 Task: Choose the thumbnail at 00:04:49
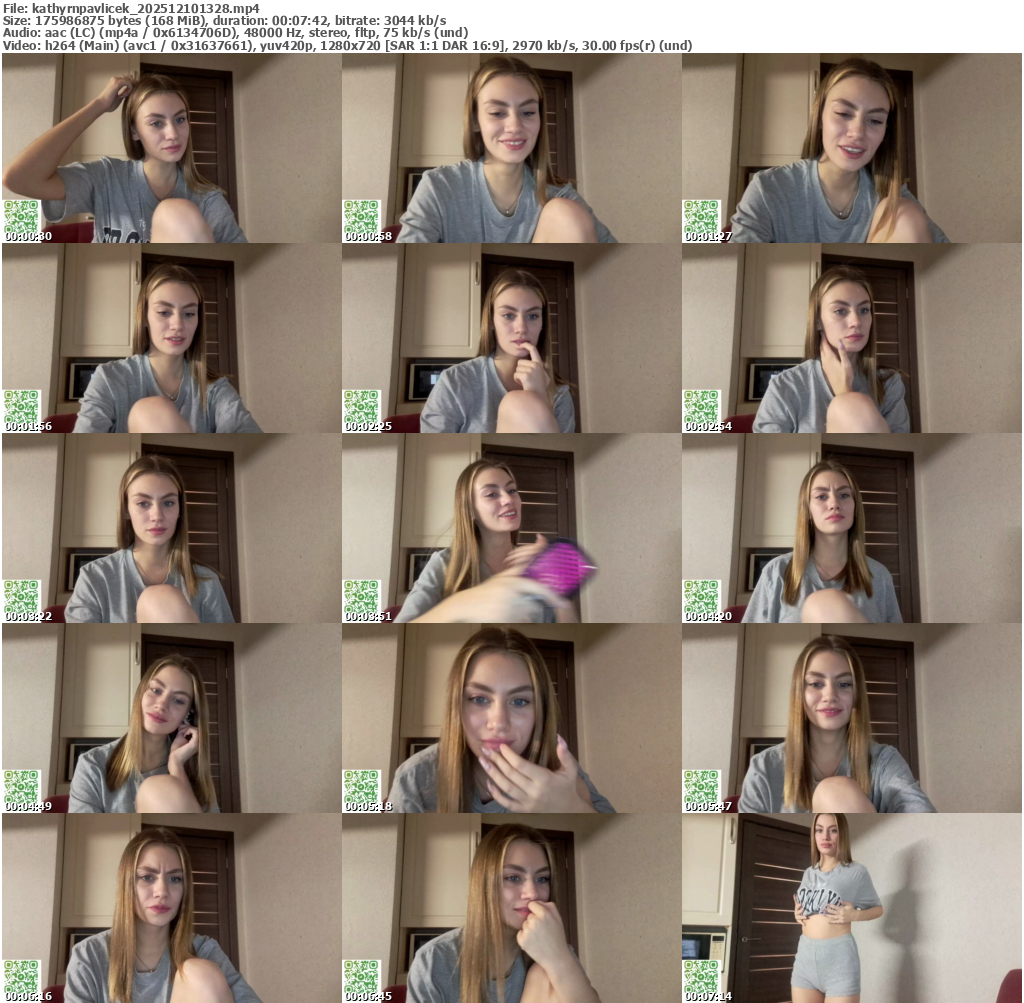pyautogui.click(x=171, y=718)
